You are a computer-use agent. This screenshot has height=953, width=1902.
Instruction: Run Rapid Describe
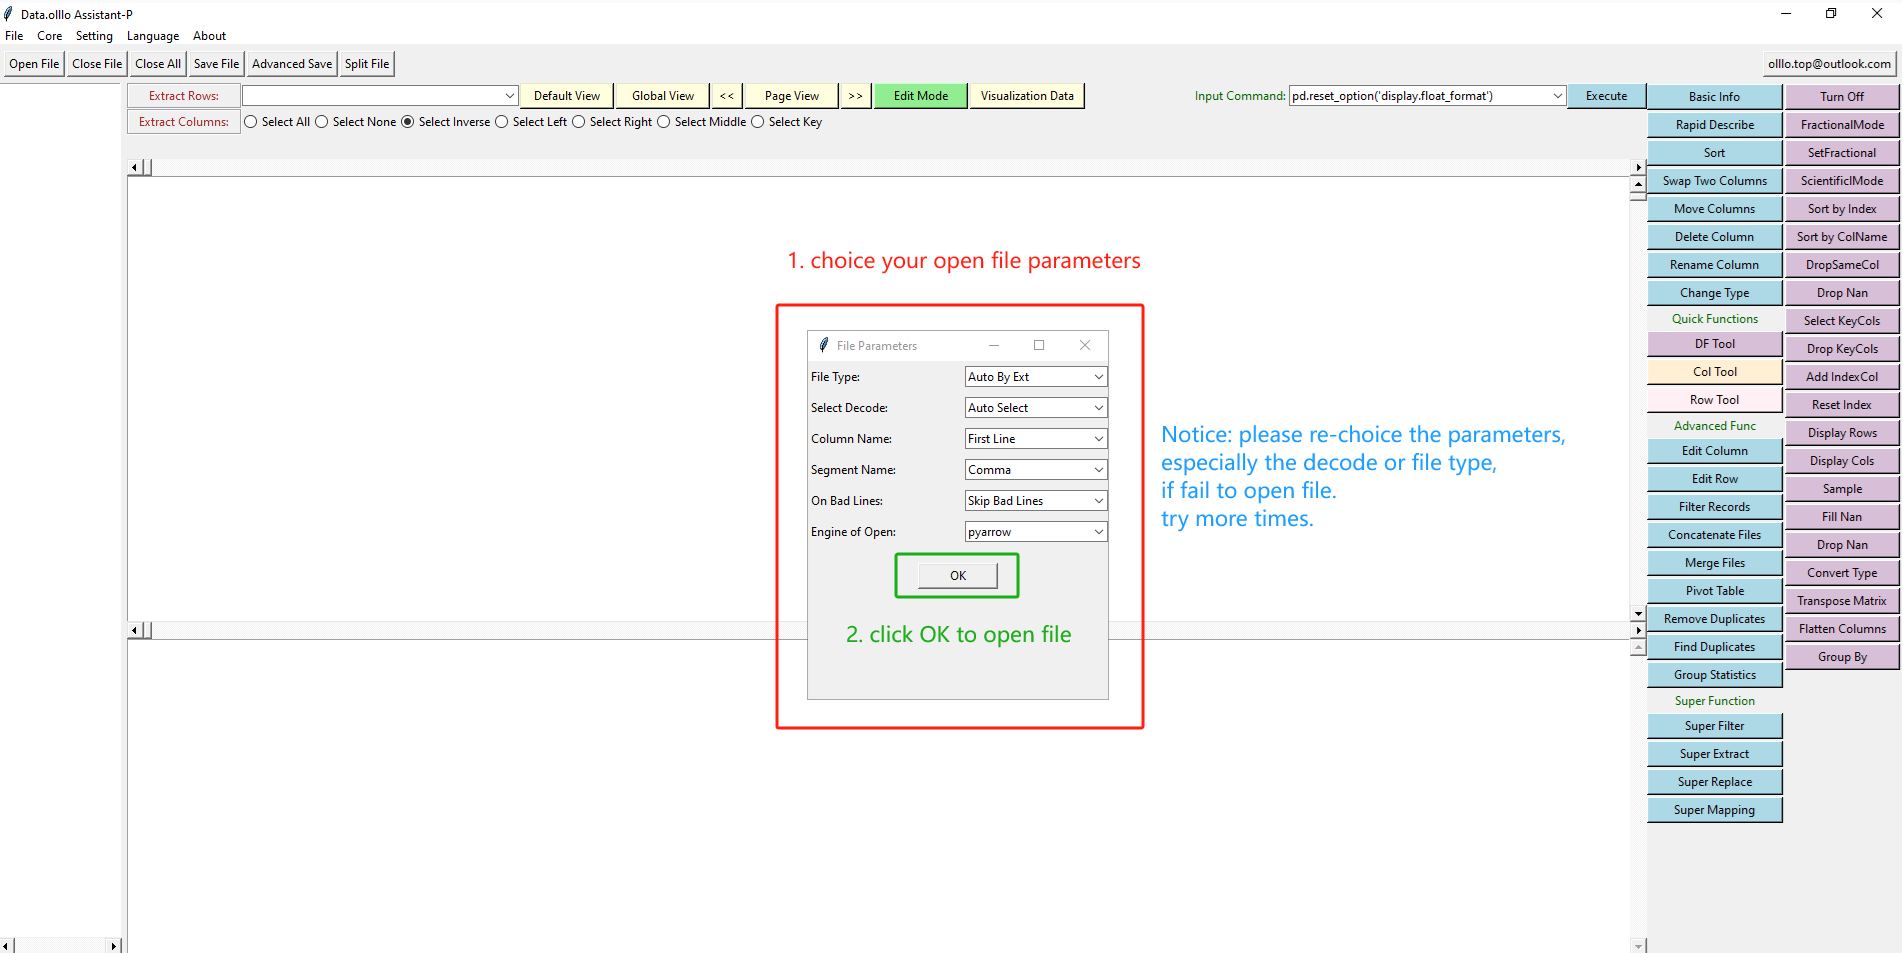[x=1714, y=125]
